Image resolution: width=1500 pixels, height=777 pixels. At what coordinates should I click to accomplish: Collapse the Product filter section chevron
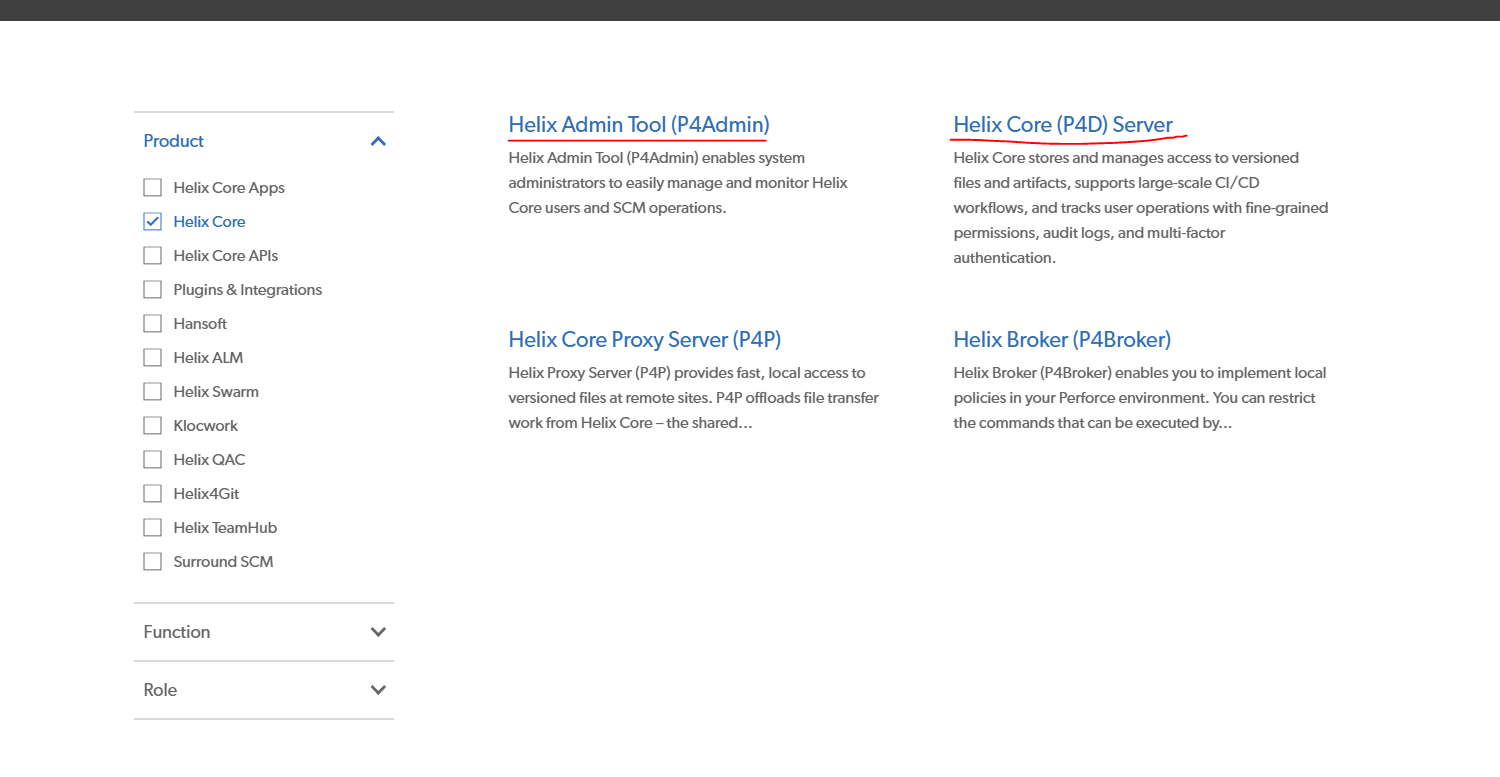(x=378, y=141)
